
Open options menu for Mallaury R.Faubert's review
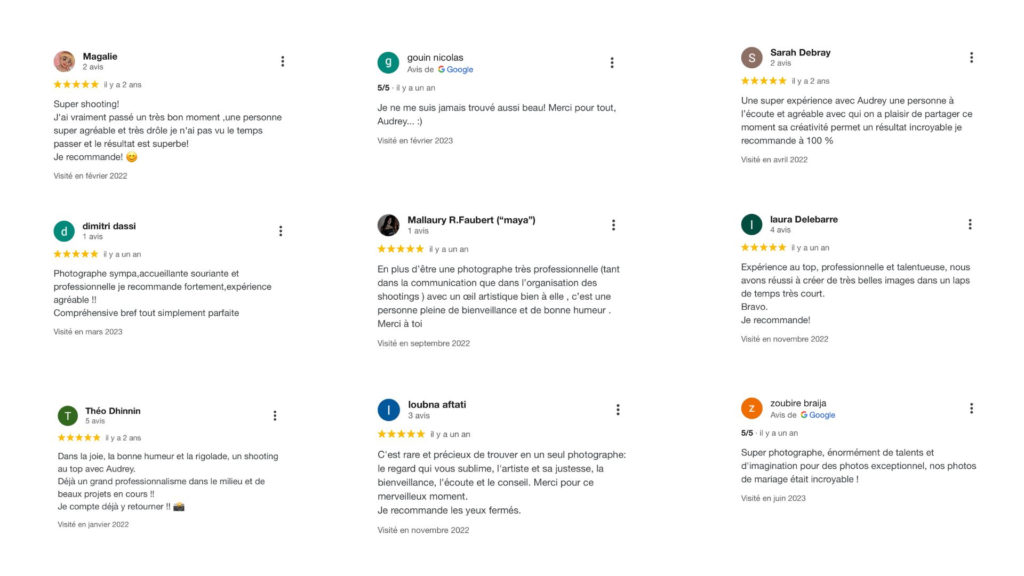[612, 225]
